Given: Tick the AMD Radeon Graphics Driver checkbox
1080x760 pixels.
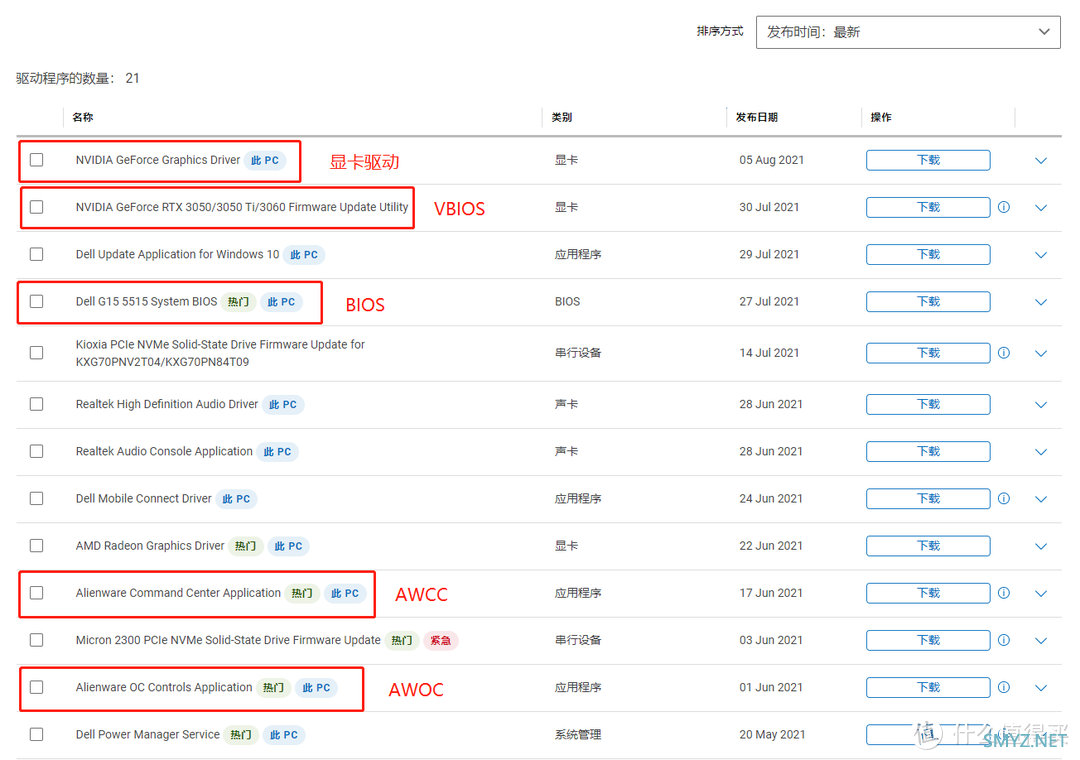Looking at the screenshot, I should pos(37,546).
